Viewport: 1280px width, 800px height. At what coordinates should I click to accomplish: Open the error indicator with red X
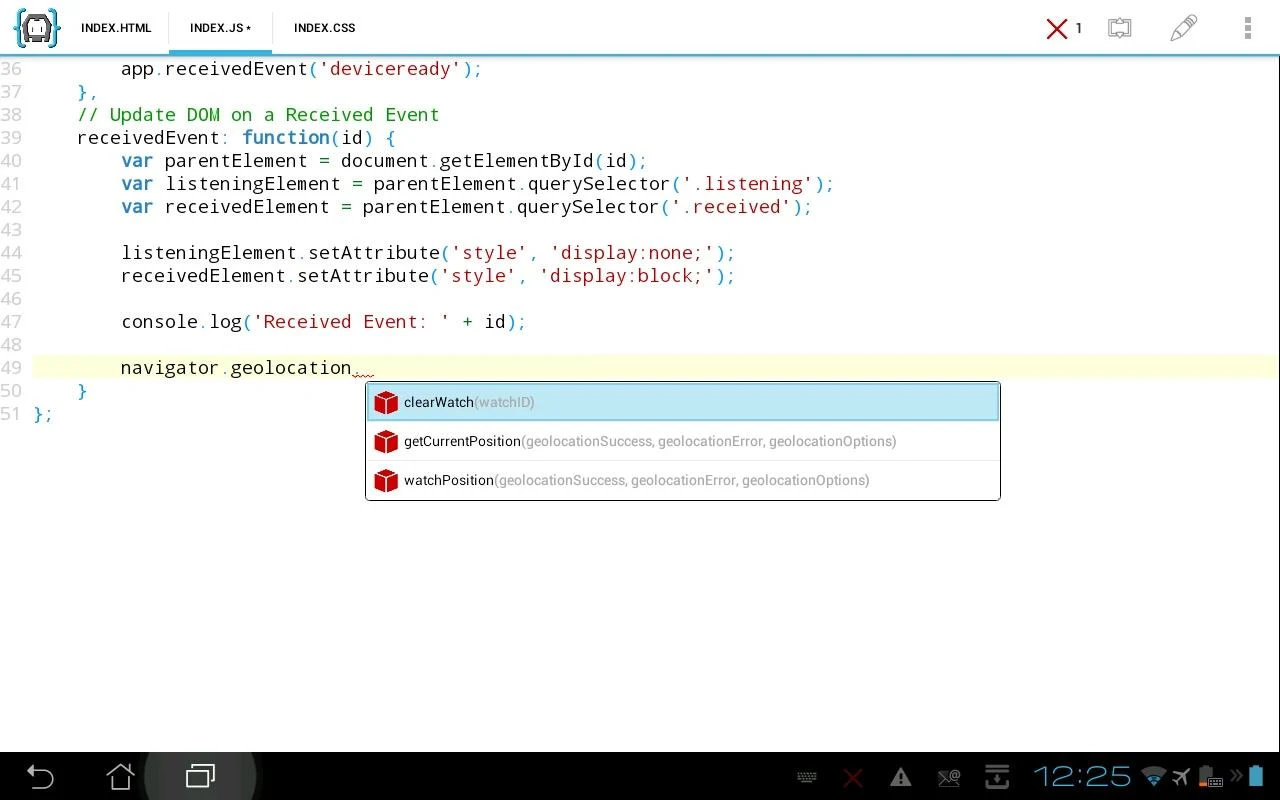coord(1064,28)
